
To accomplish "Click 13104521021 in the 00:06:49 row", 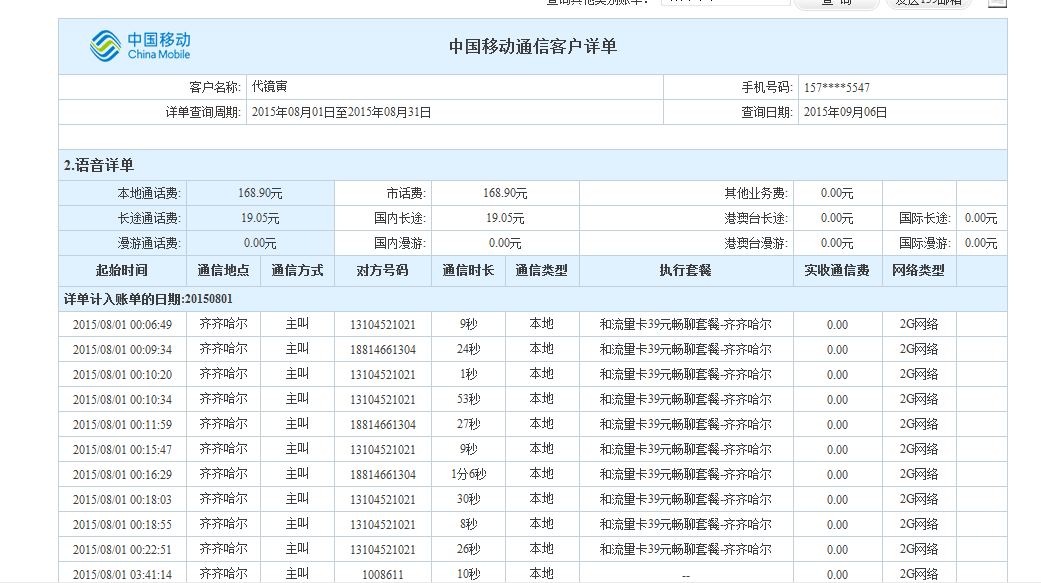I will click(382, 325).
